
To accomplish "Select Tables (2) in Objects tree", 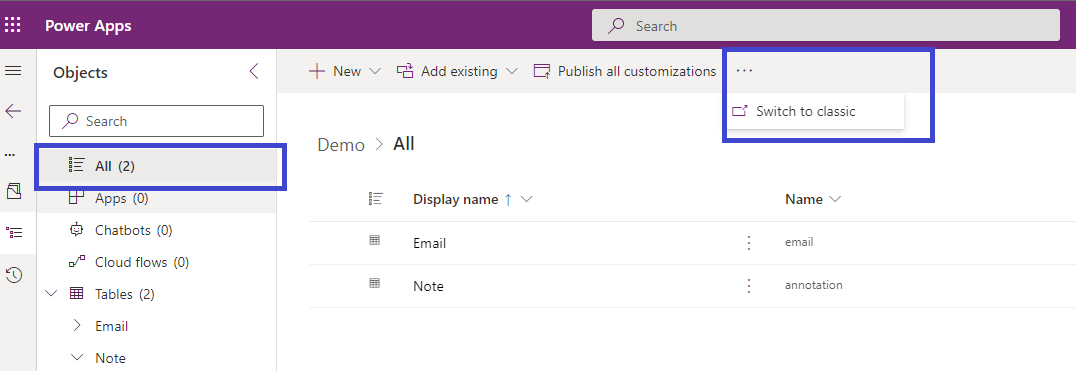I will point(124,294).
